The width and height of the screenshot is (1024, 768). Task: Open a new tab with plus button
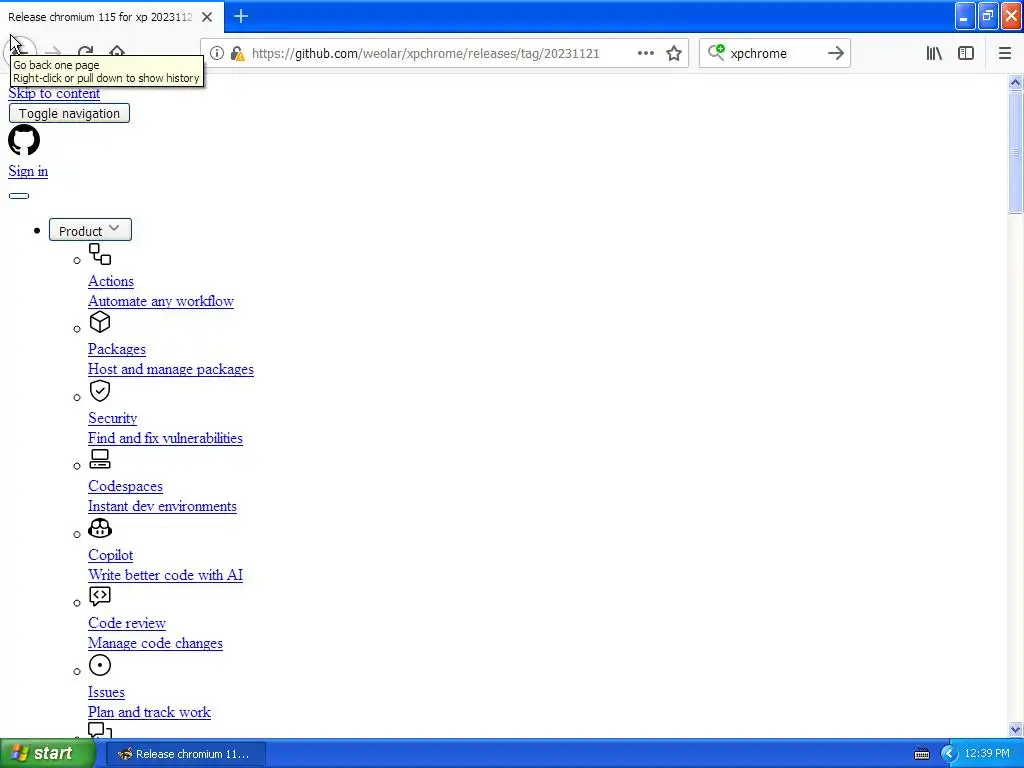click(x=241, y=16)
